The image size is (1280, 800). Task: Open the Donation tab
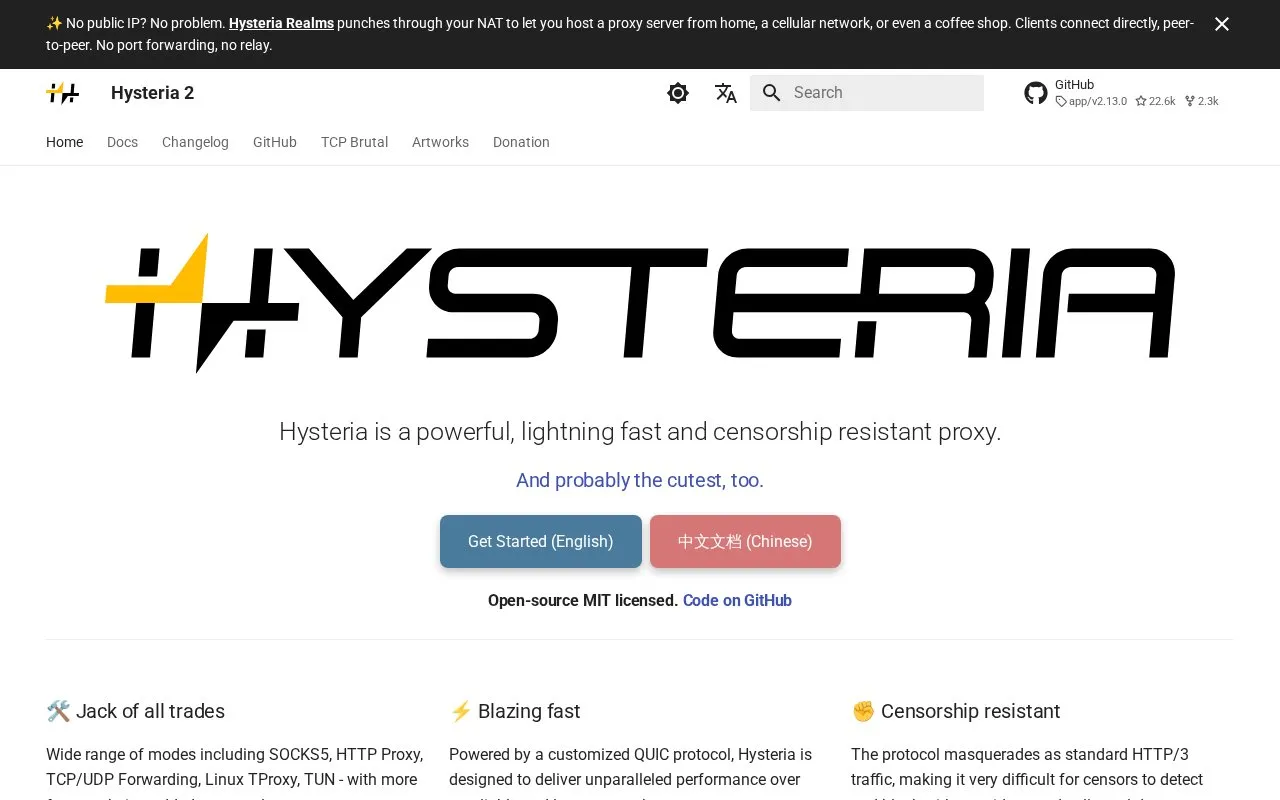click(521, 142)
